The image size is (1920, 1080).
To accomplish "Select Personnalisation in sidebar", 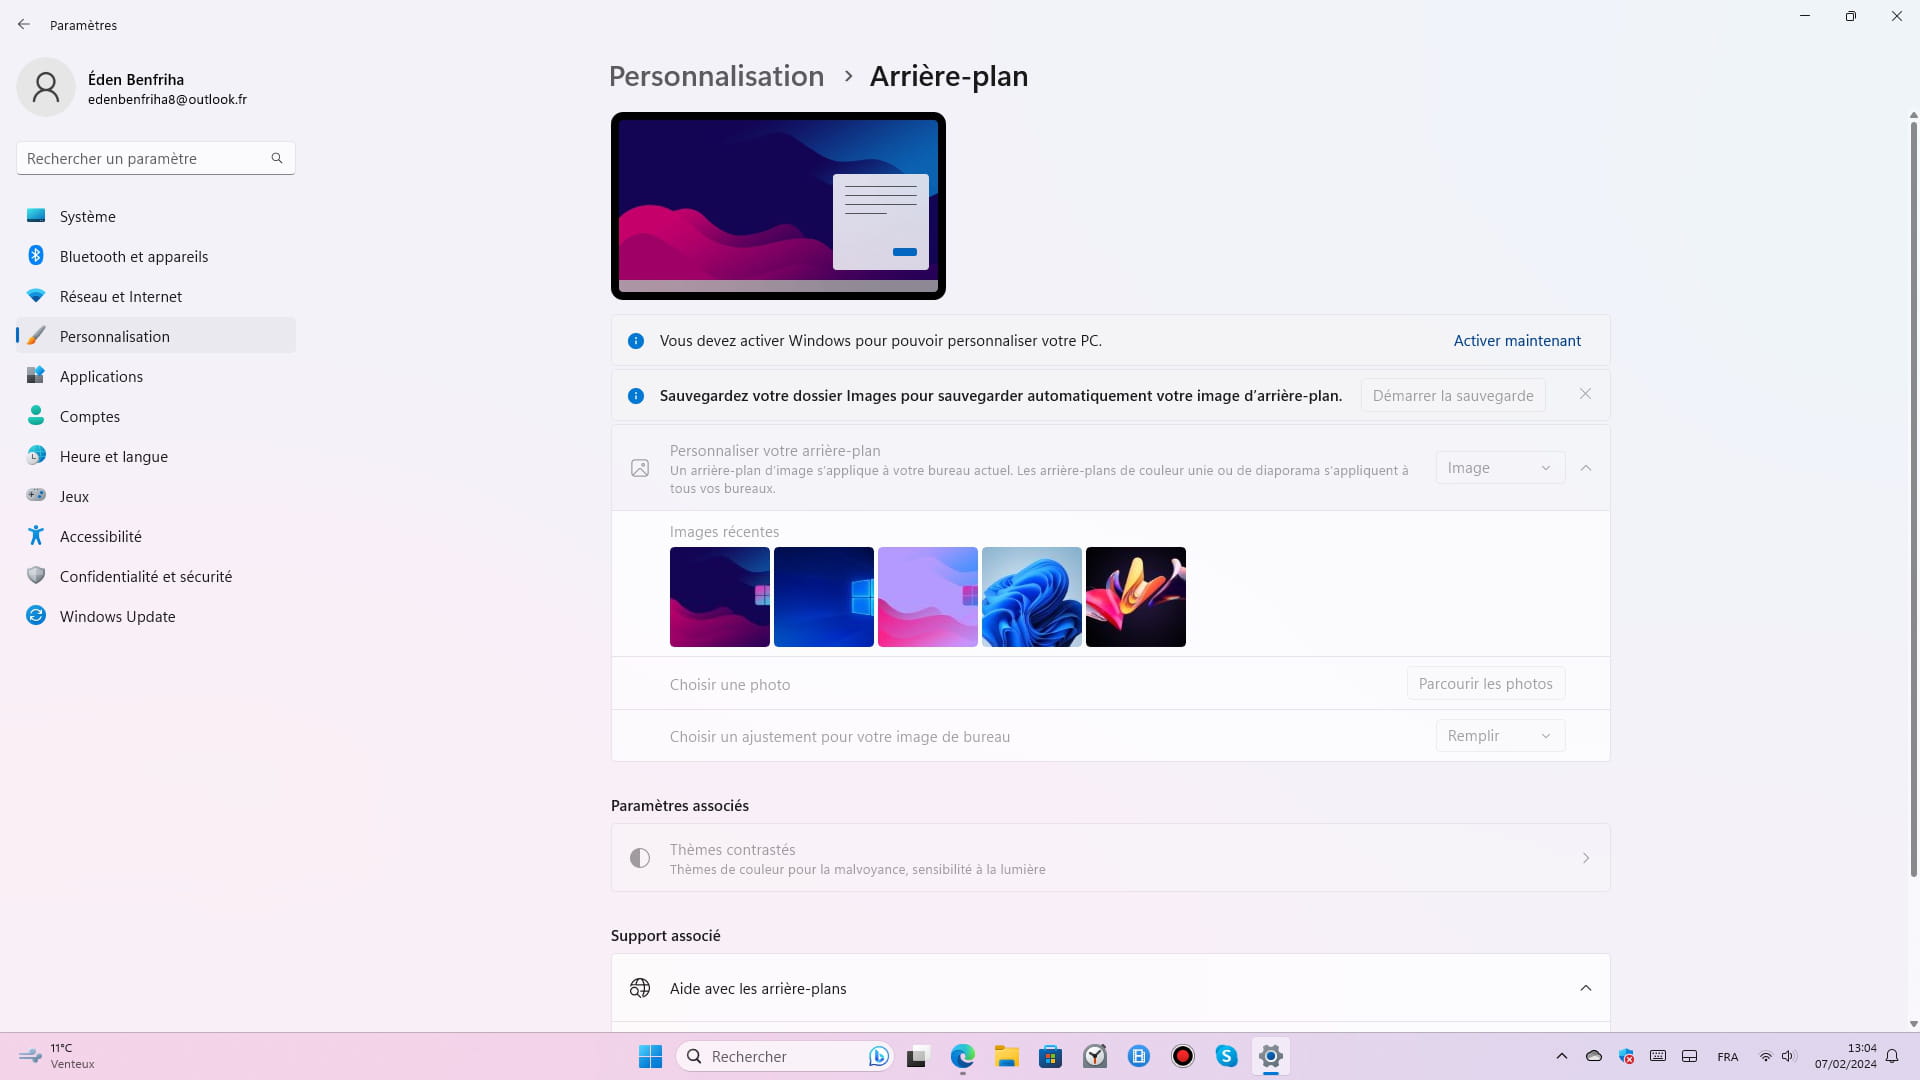I will tap(156, 336).
